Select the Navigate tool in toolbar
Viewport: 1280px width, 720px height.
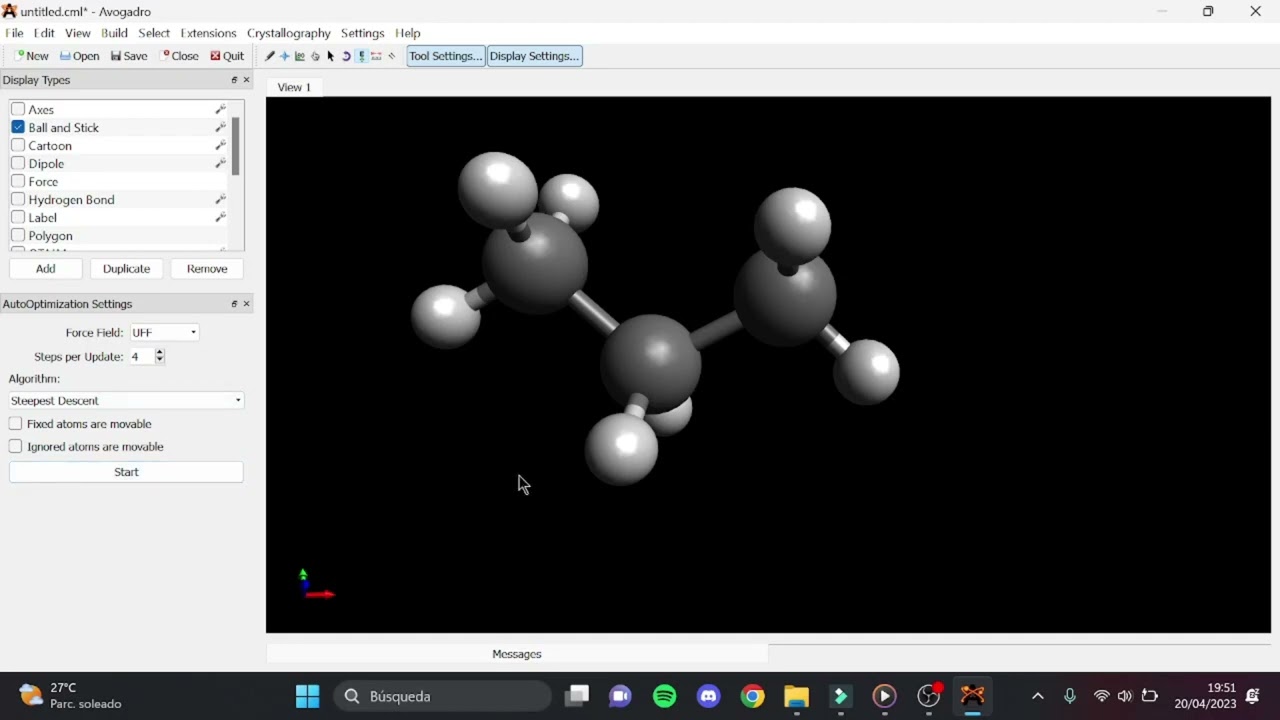click(x=285, y=56)
